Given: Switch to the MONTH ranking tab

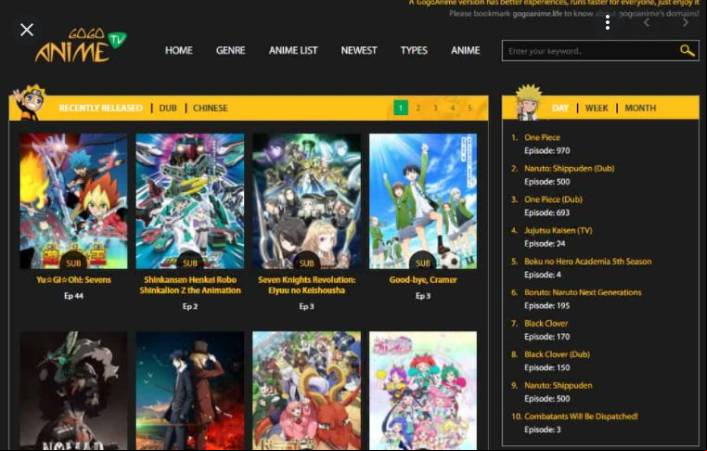Looking at the screenshot, I should click(x=640, y=108).
